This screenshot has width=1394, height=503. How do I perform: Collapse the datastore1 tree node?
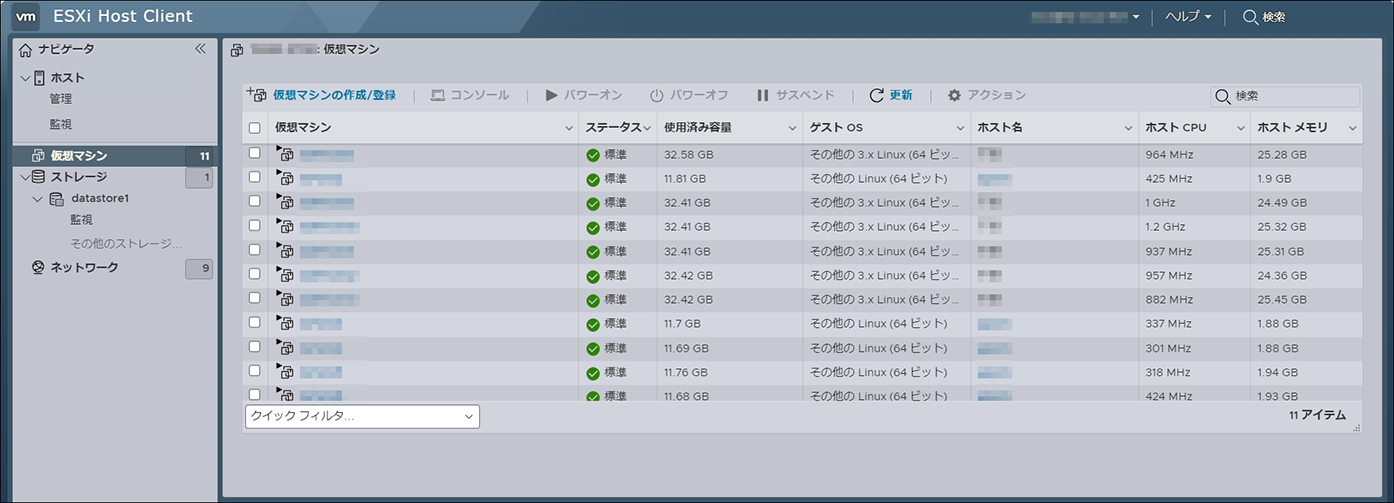point(38,199)
